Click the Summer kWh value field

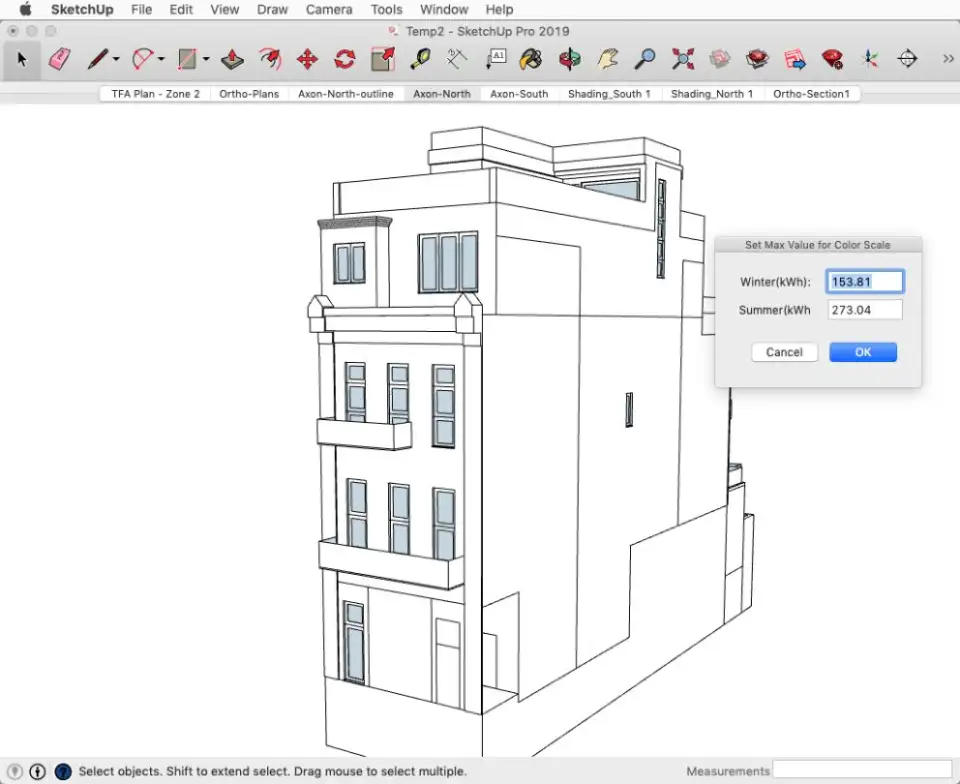click(x=865, y=310)
